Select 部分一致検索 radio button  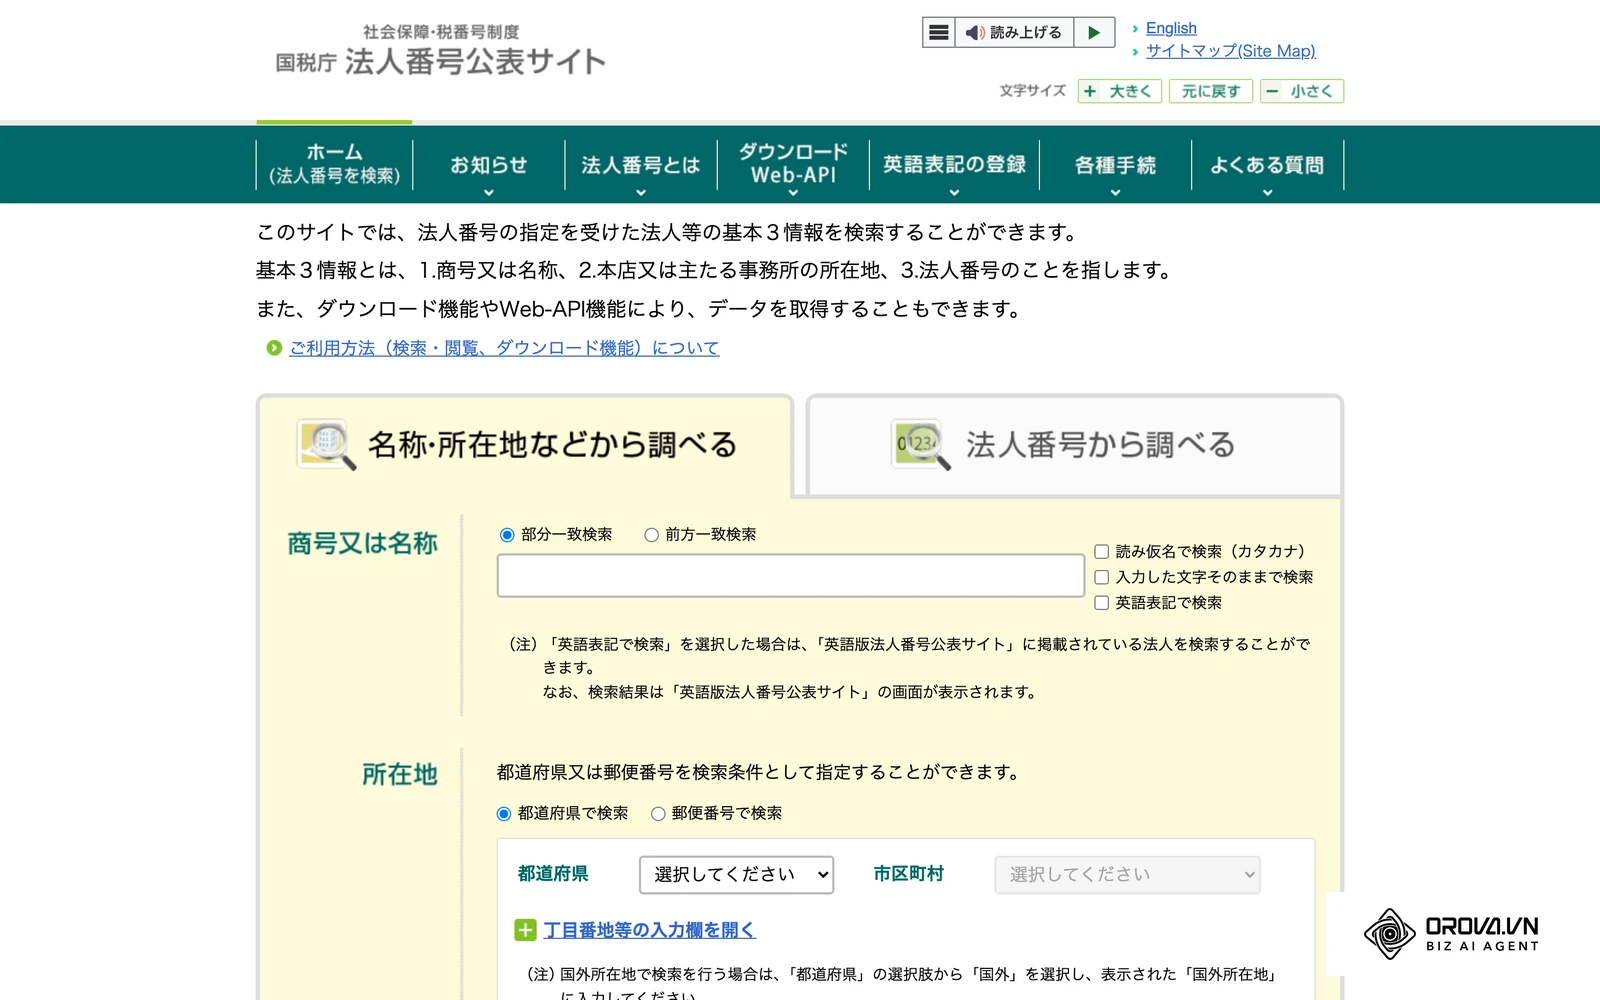pyautogui.click(x=507, y=535)
